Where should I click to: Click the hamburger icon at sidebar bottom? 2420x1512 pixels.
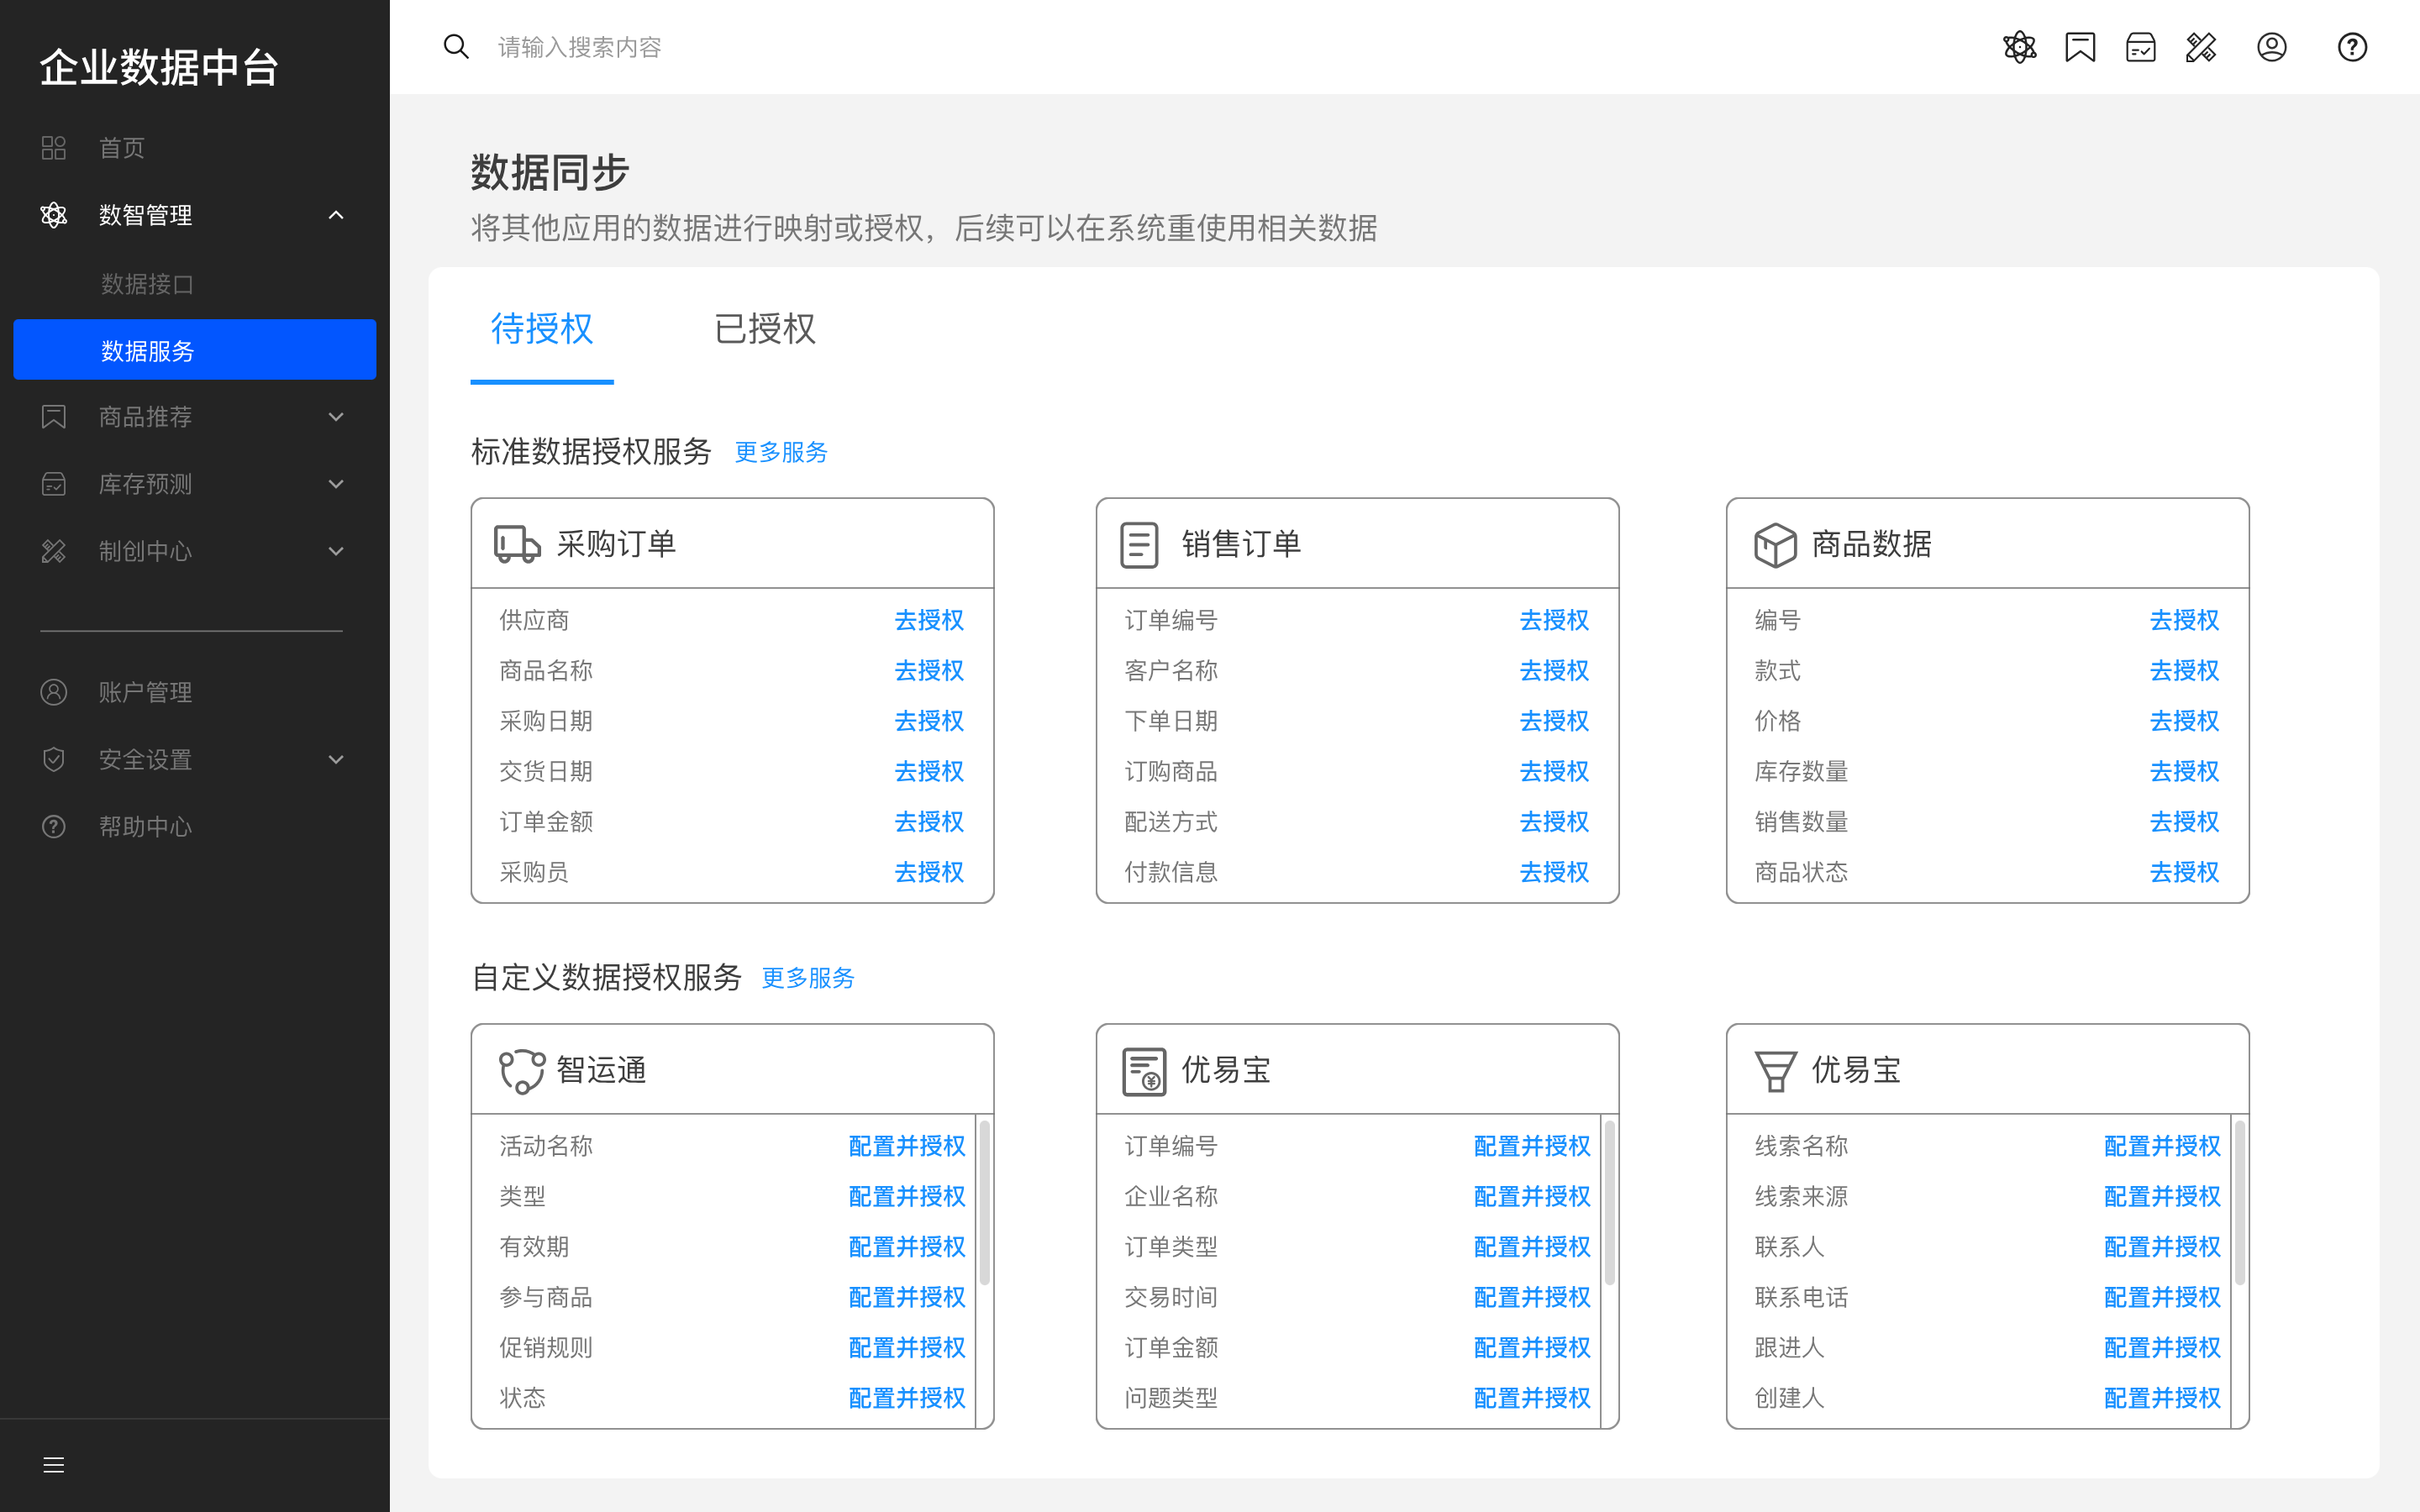click(53, 1464)
